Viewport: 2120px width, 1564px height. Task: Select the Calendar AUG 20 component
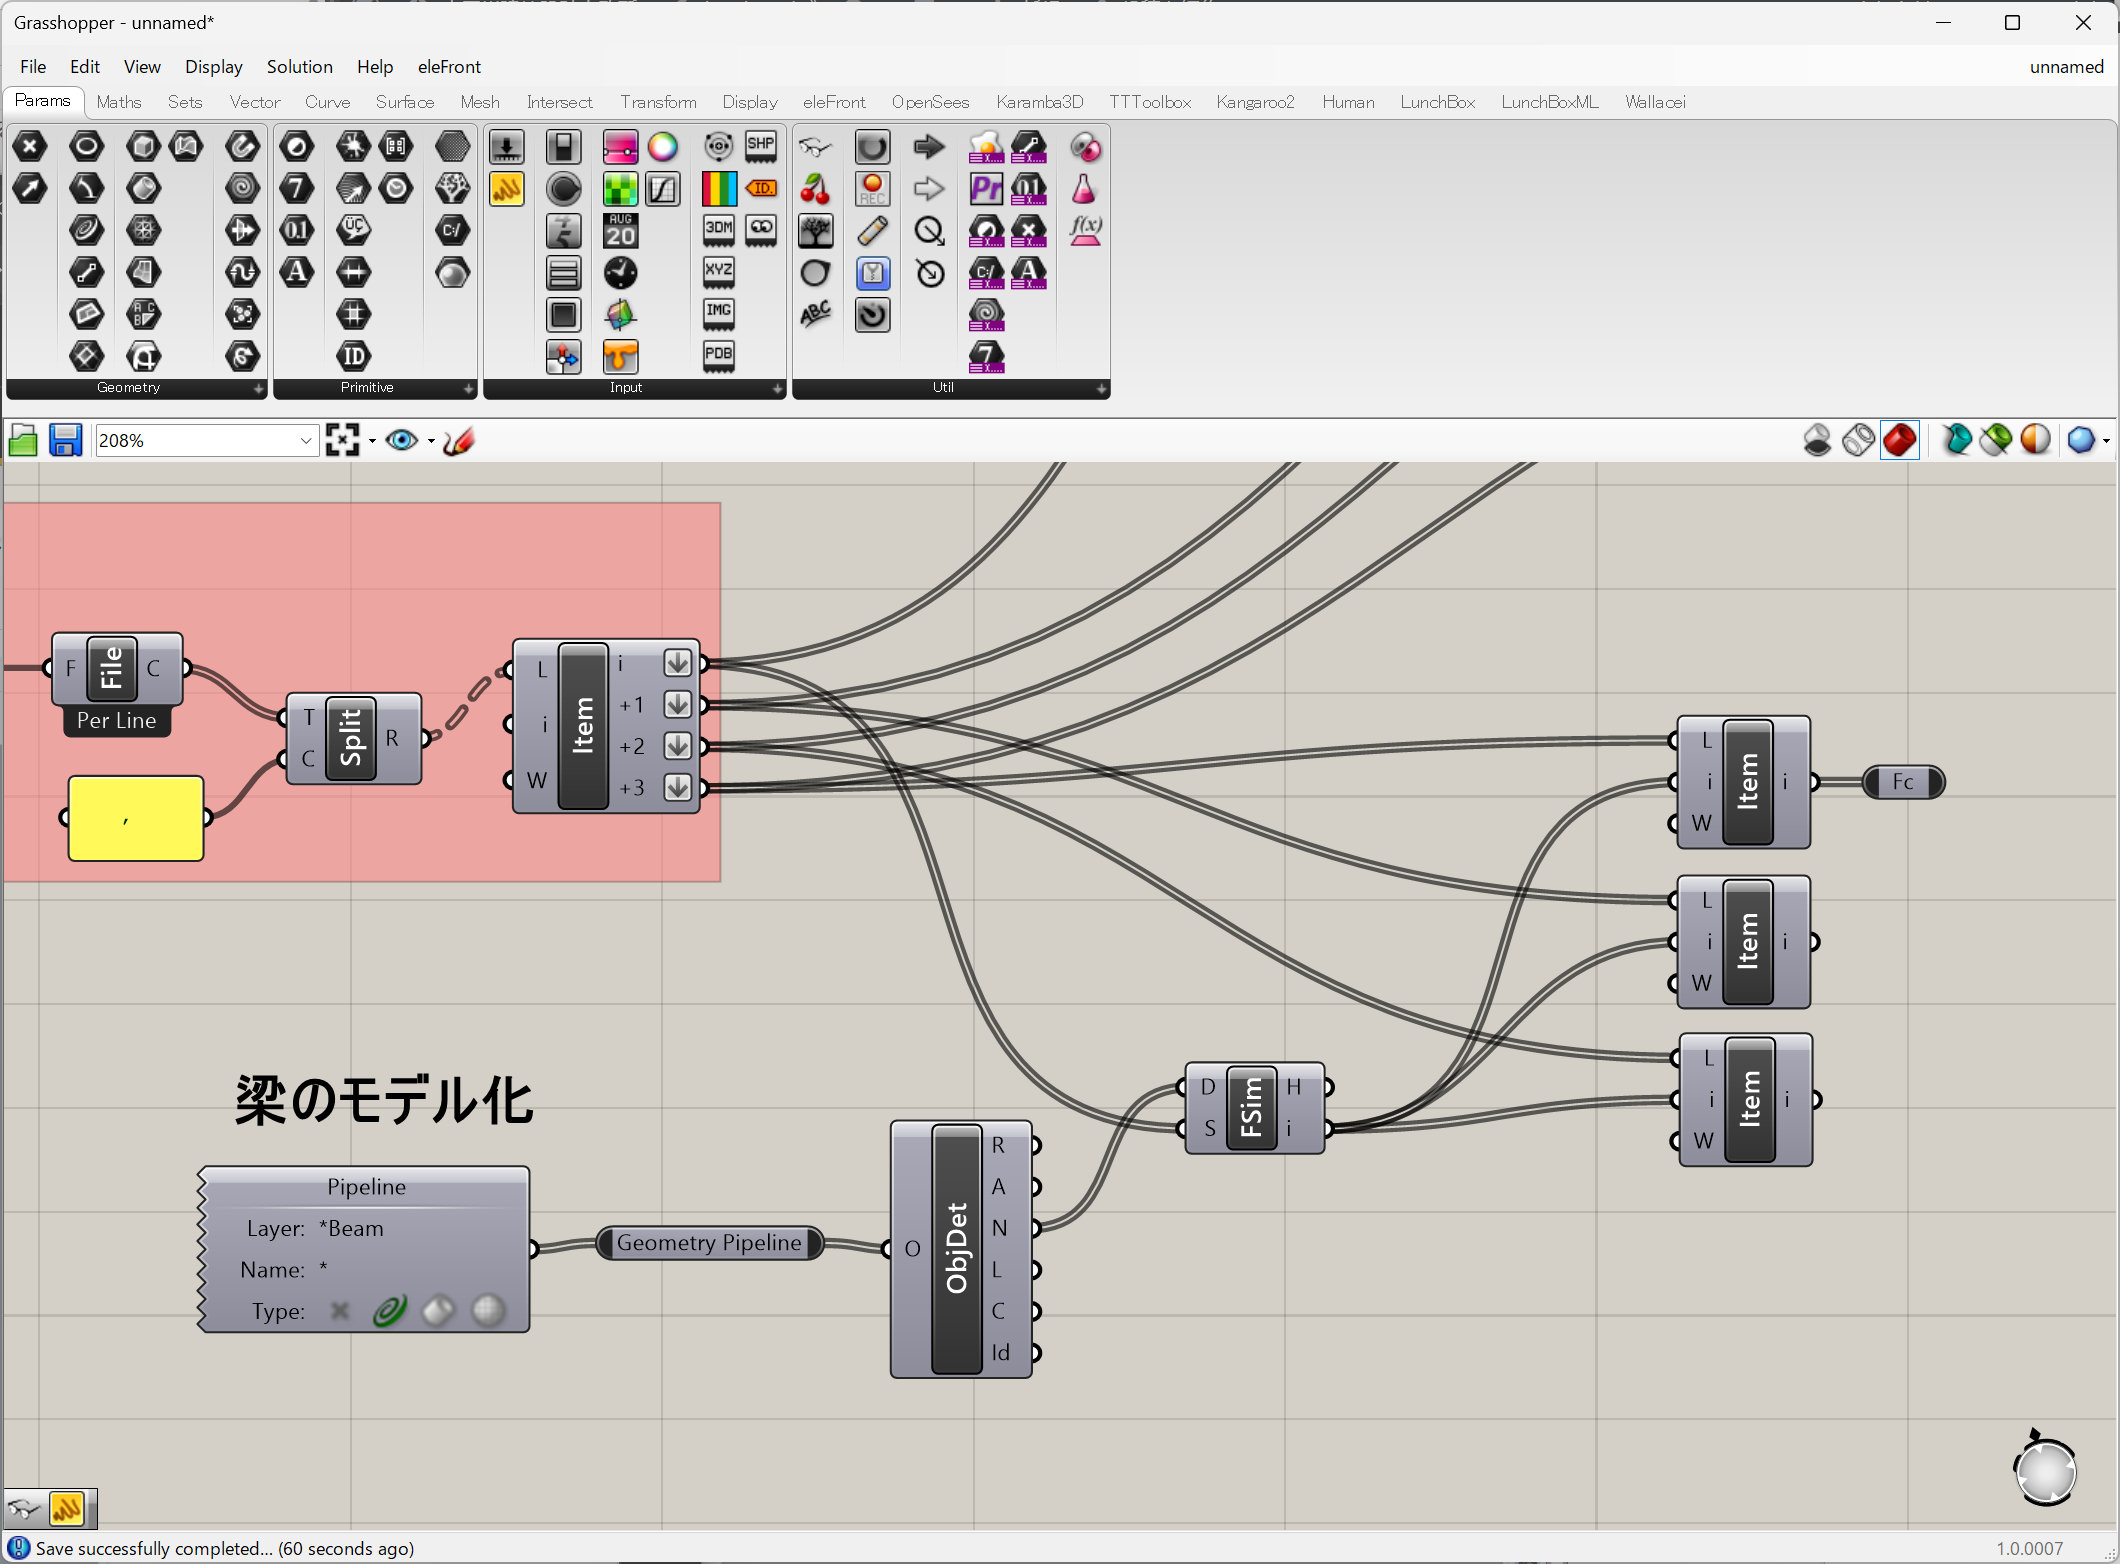point(620,231)
